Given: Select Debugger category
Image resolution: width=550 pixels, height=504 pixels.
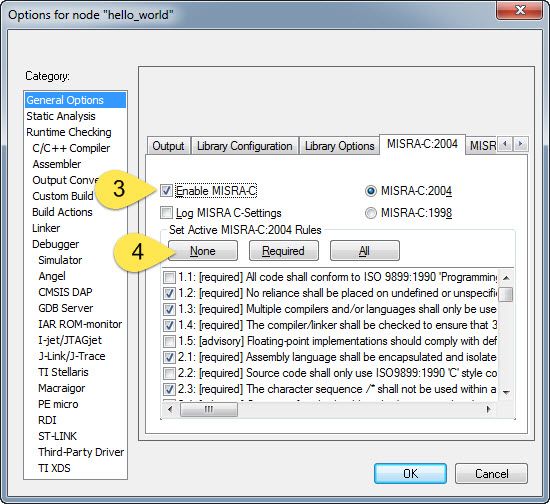Looking at the screenshot, I should [75, 244].
